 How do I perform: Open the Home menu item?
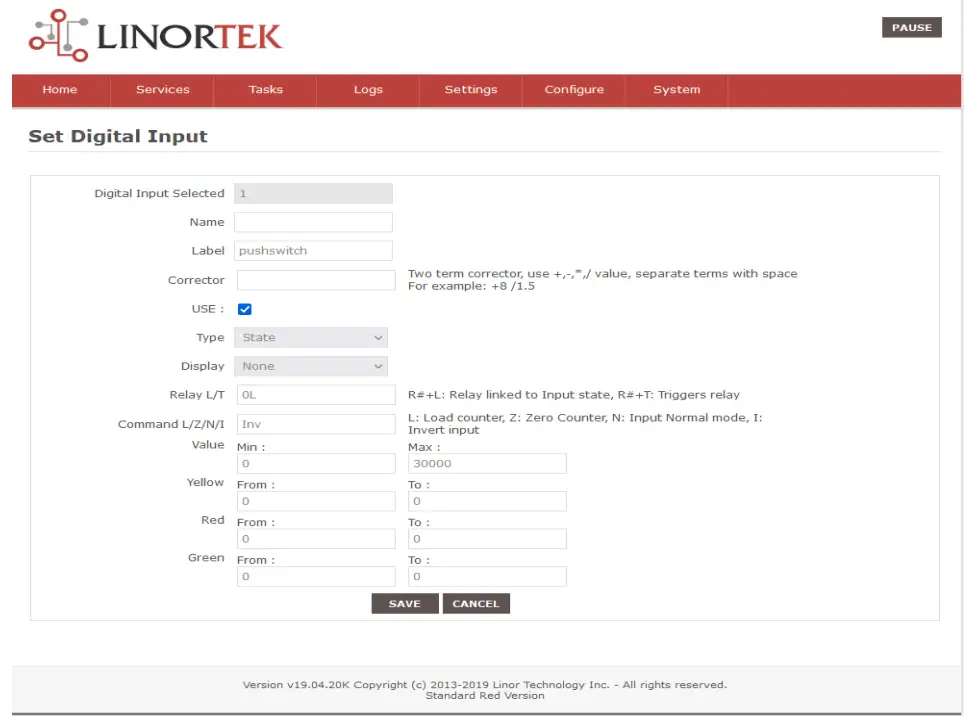coord(59,90)
